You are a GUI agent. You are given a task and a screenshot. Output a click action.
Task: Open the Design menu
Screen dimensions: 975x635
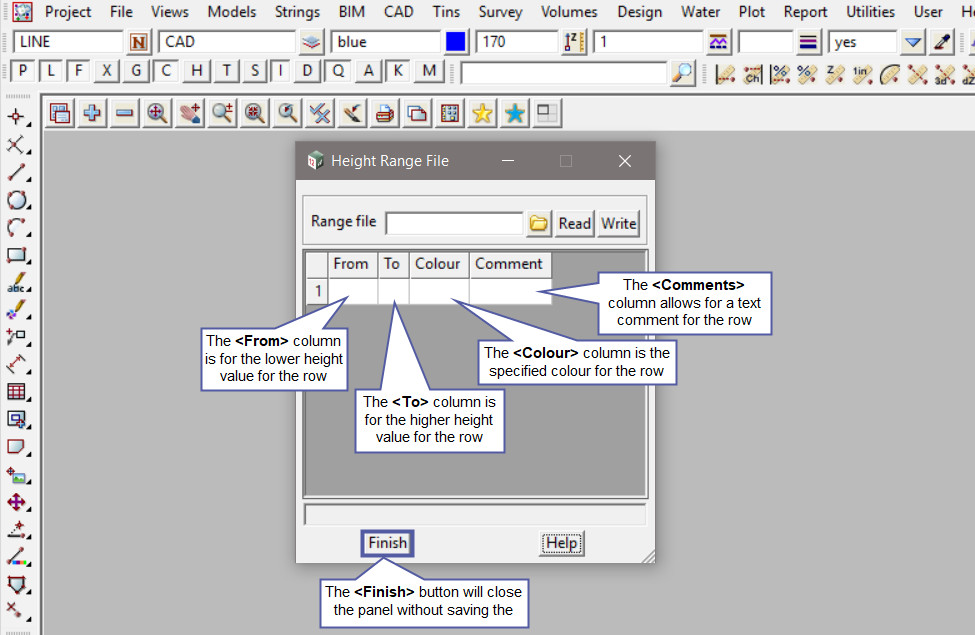point(639,12)
